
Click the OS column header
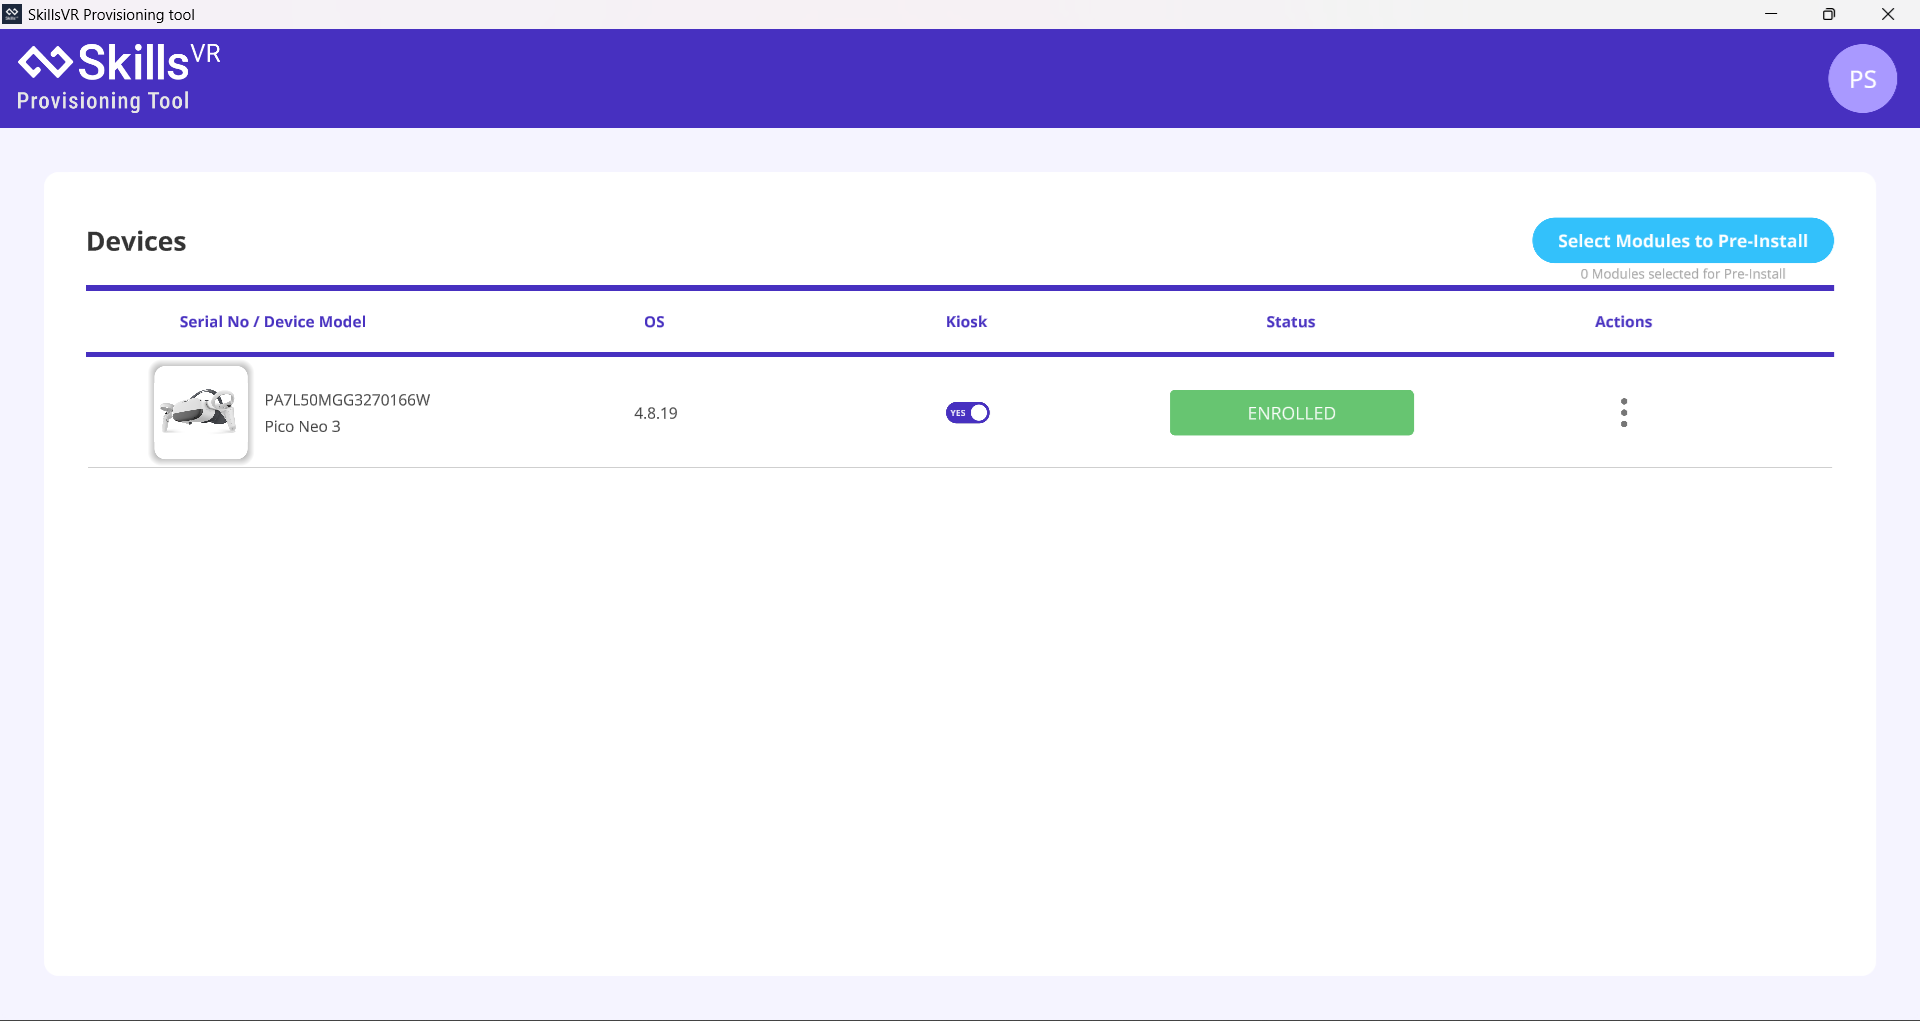tap(654, 321)
